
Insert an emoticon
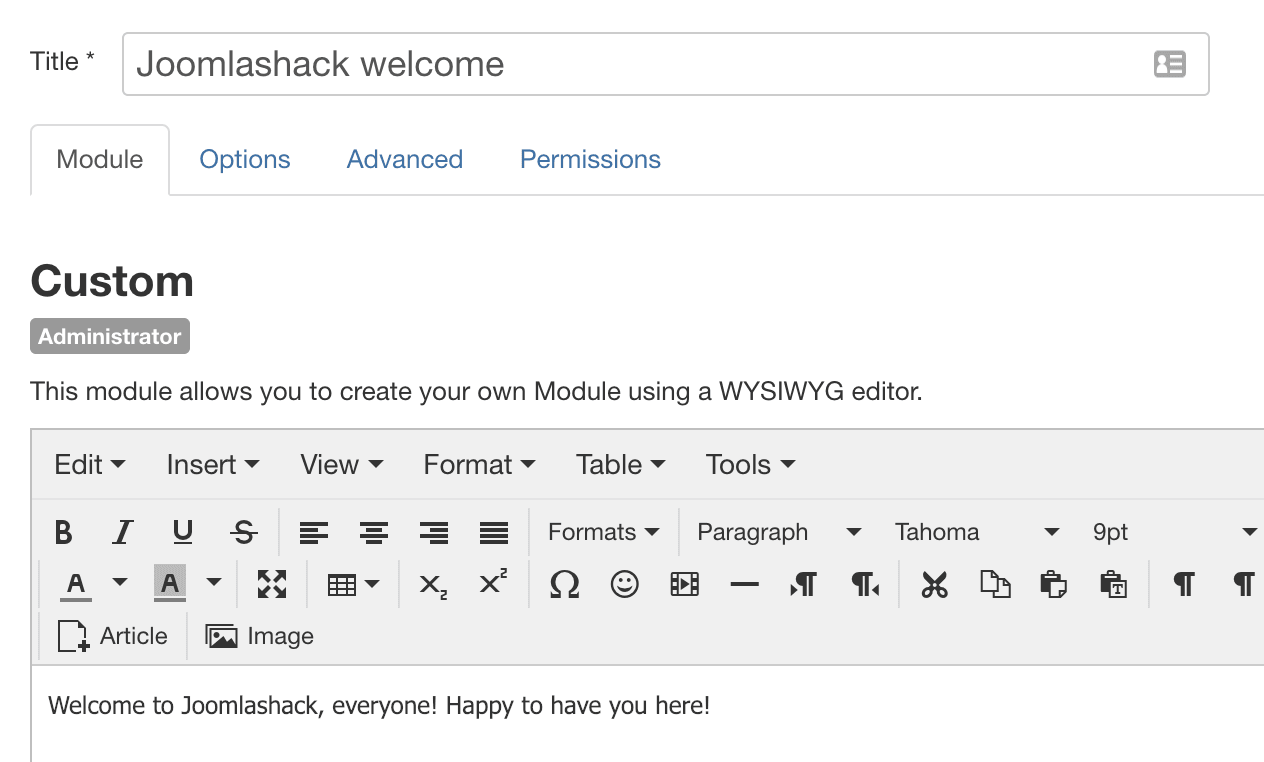click(625, 584)
